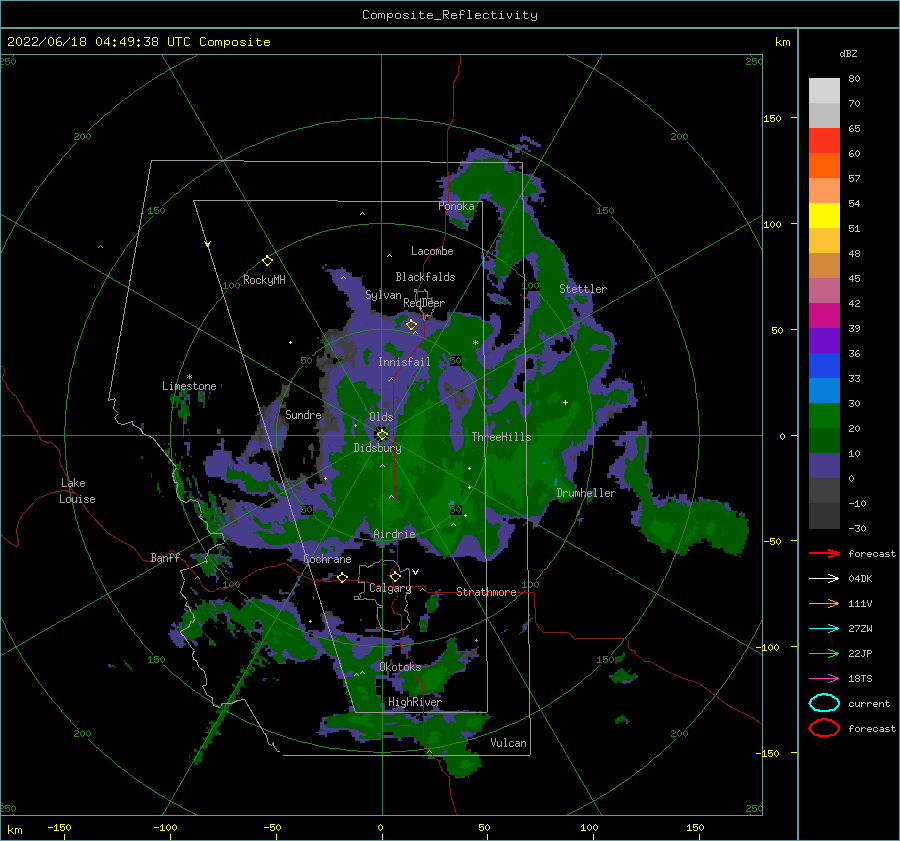
Task: Pick the bright green 20-30 dBZ swatch
Action: pos(824,416)
